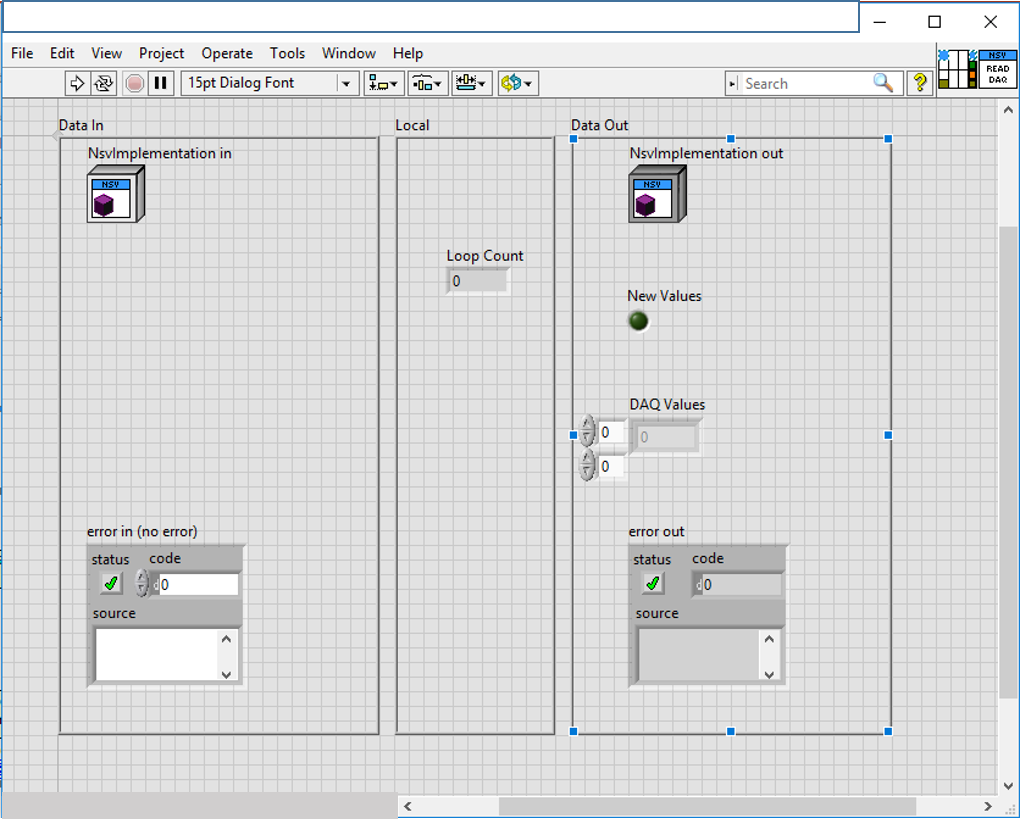Image resolution: width=1020 pixels, height=819 pixels.
Task: Toggle error in status checkmark
Action: (x=111, y=584)
